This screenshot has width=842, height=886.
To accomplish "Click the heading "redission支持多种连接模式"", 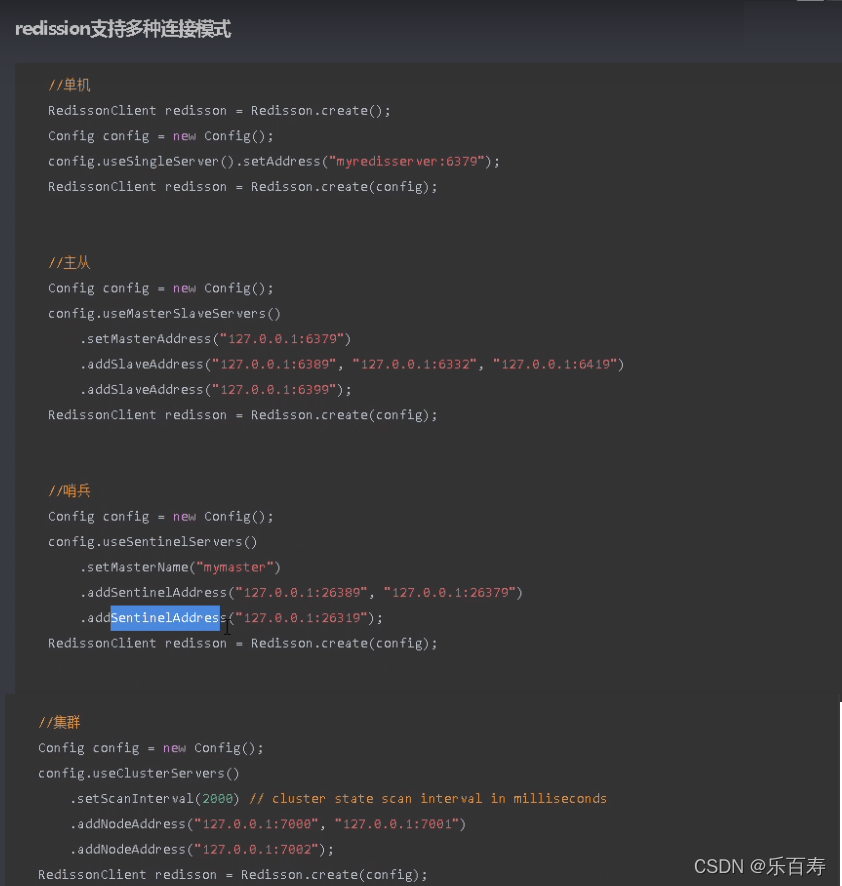I will [x=123, y=29].
